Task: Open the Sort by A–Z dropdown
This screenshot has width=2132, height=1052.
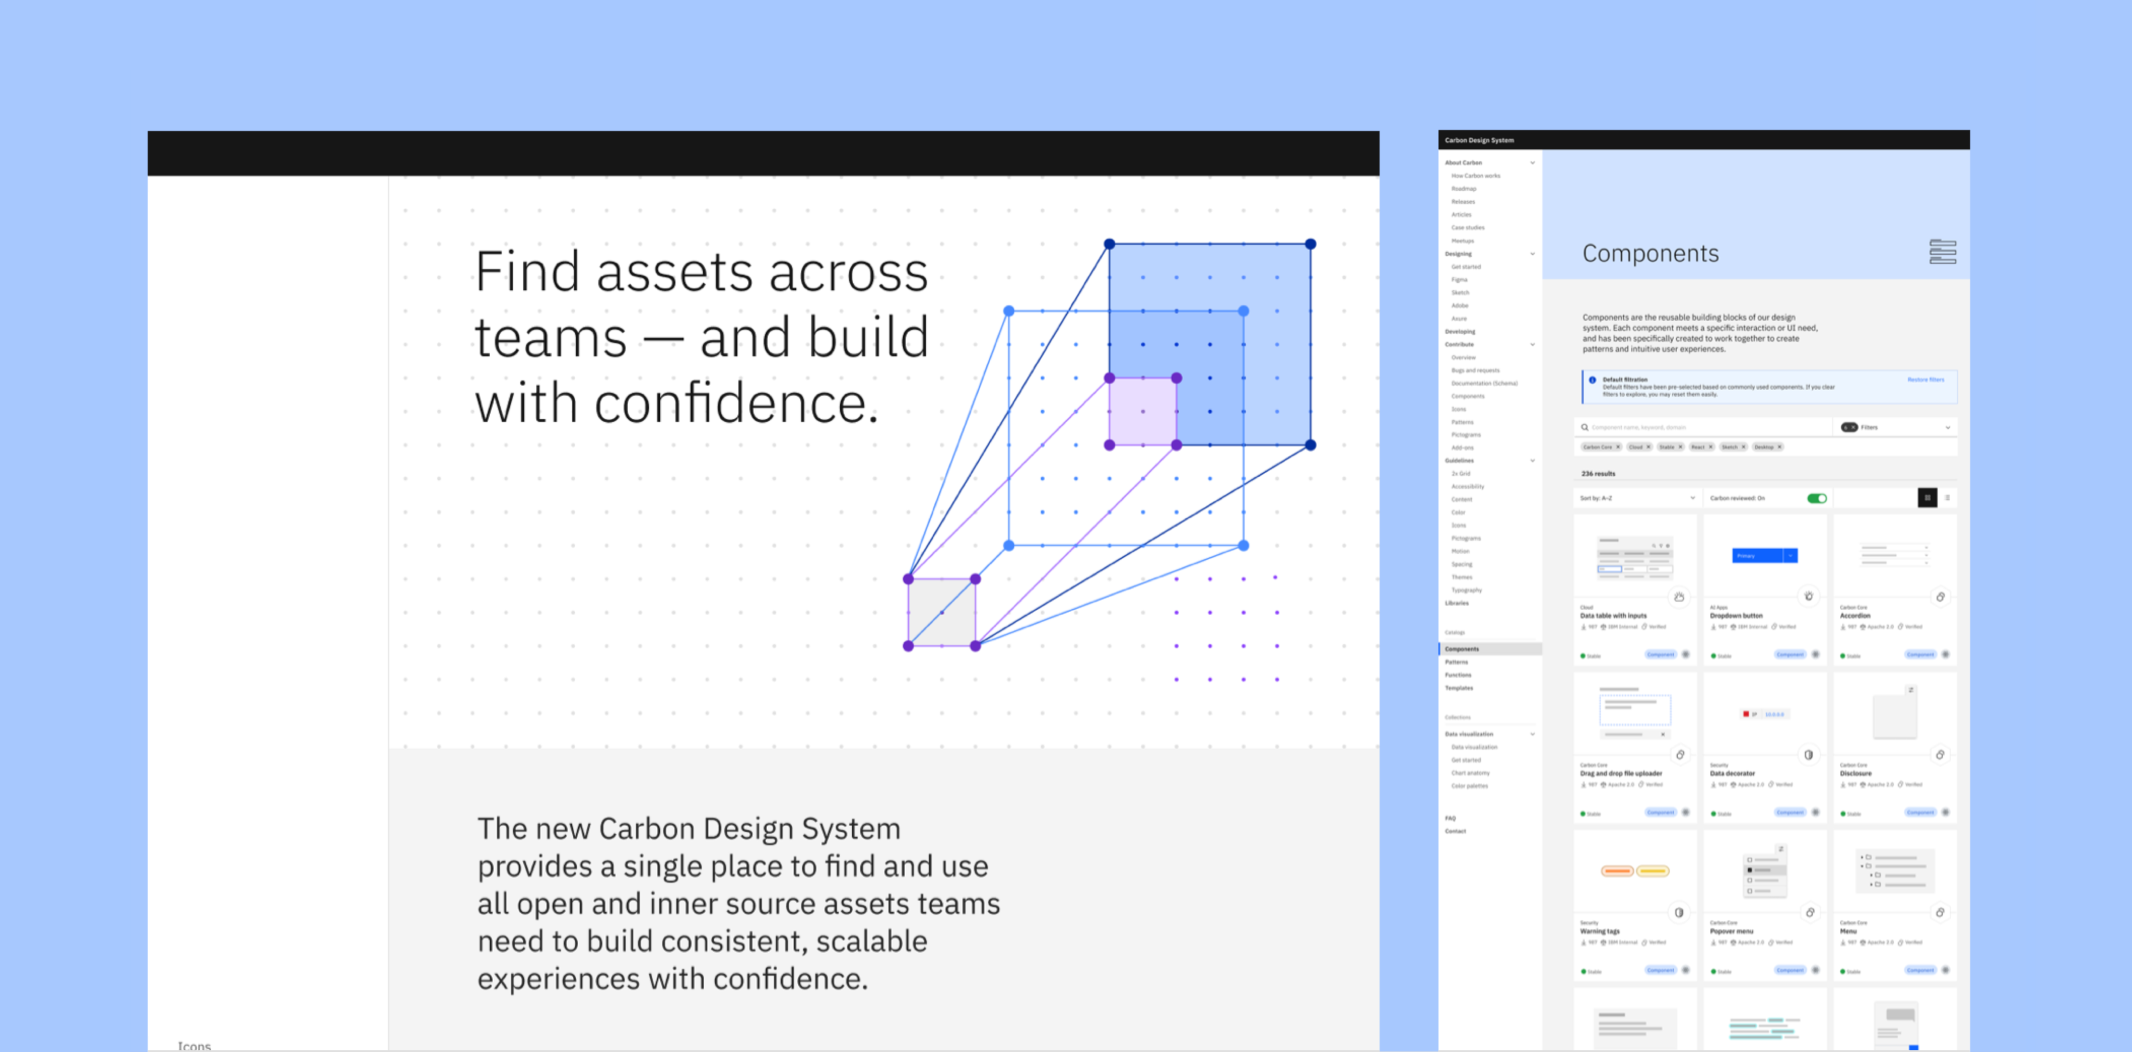Action: coord(1637,498)
